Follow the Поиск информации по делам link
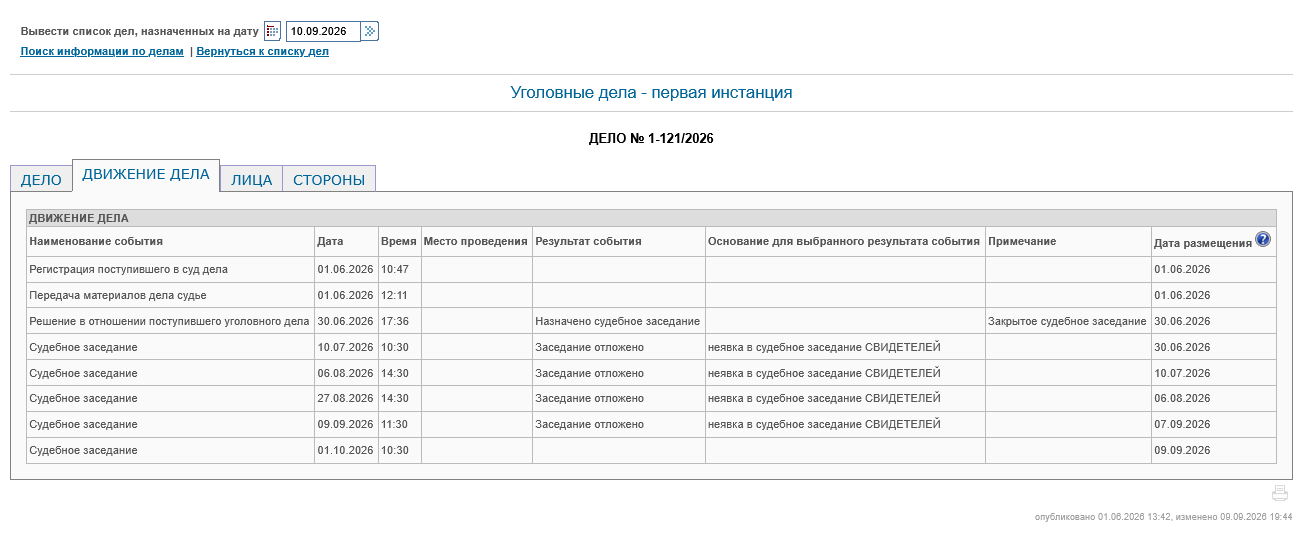Viewport: 1303px width, 534px height. point(102,51)
